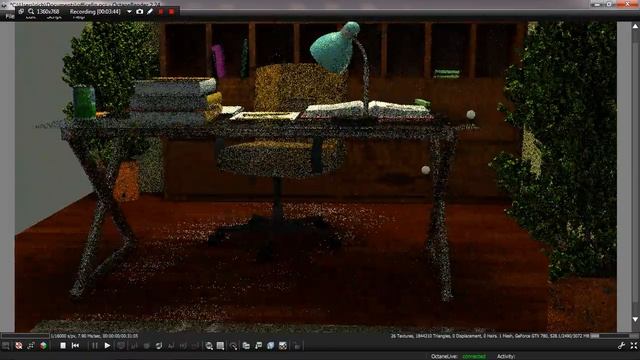Pause the render
The height and width of the screenshot is (360, 640).
click(x=95, y=345)
